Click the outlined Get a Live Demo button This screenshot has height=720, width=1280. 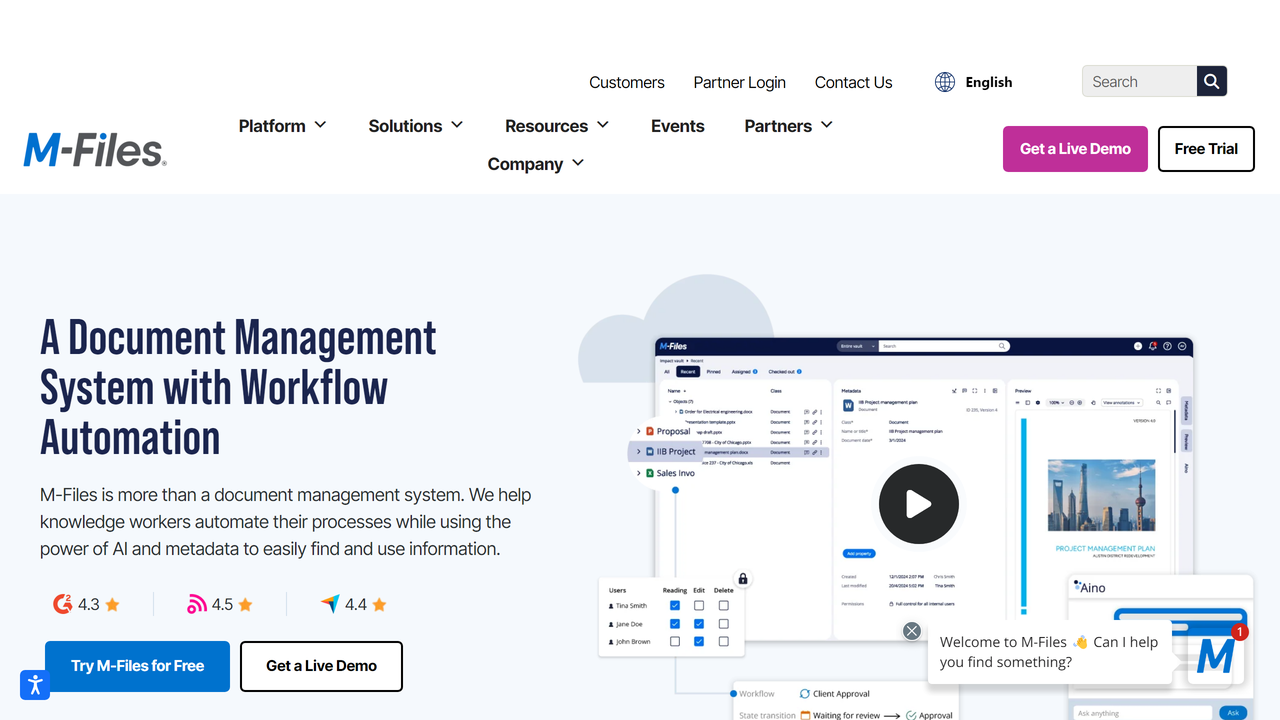pos(322,666)
